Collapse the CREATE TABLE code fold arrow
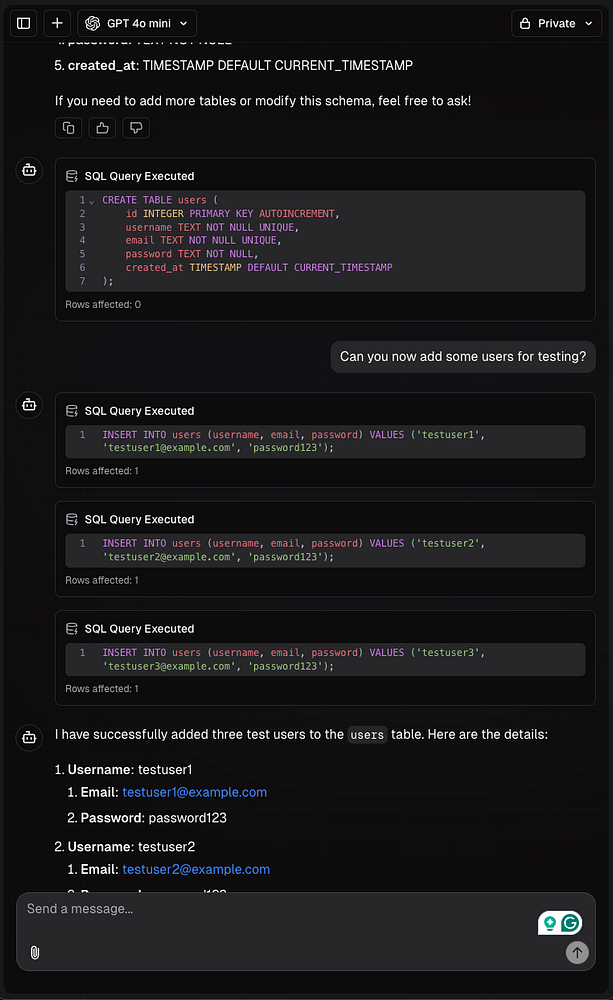Image resolution: width=613 pixels, height=1000 pixels. [x=90, y=201]
